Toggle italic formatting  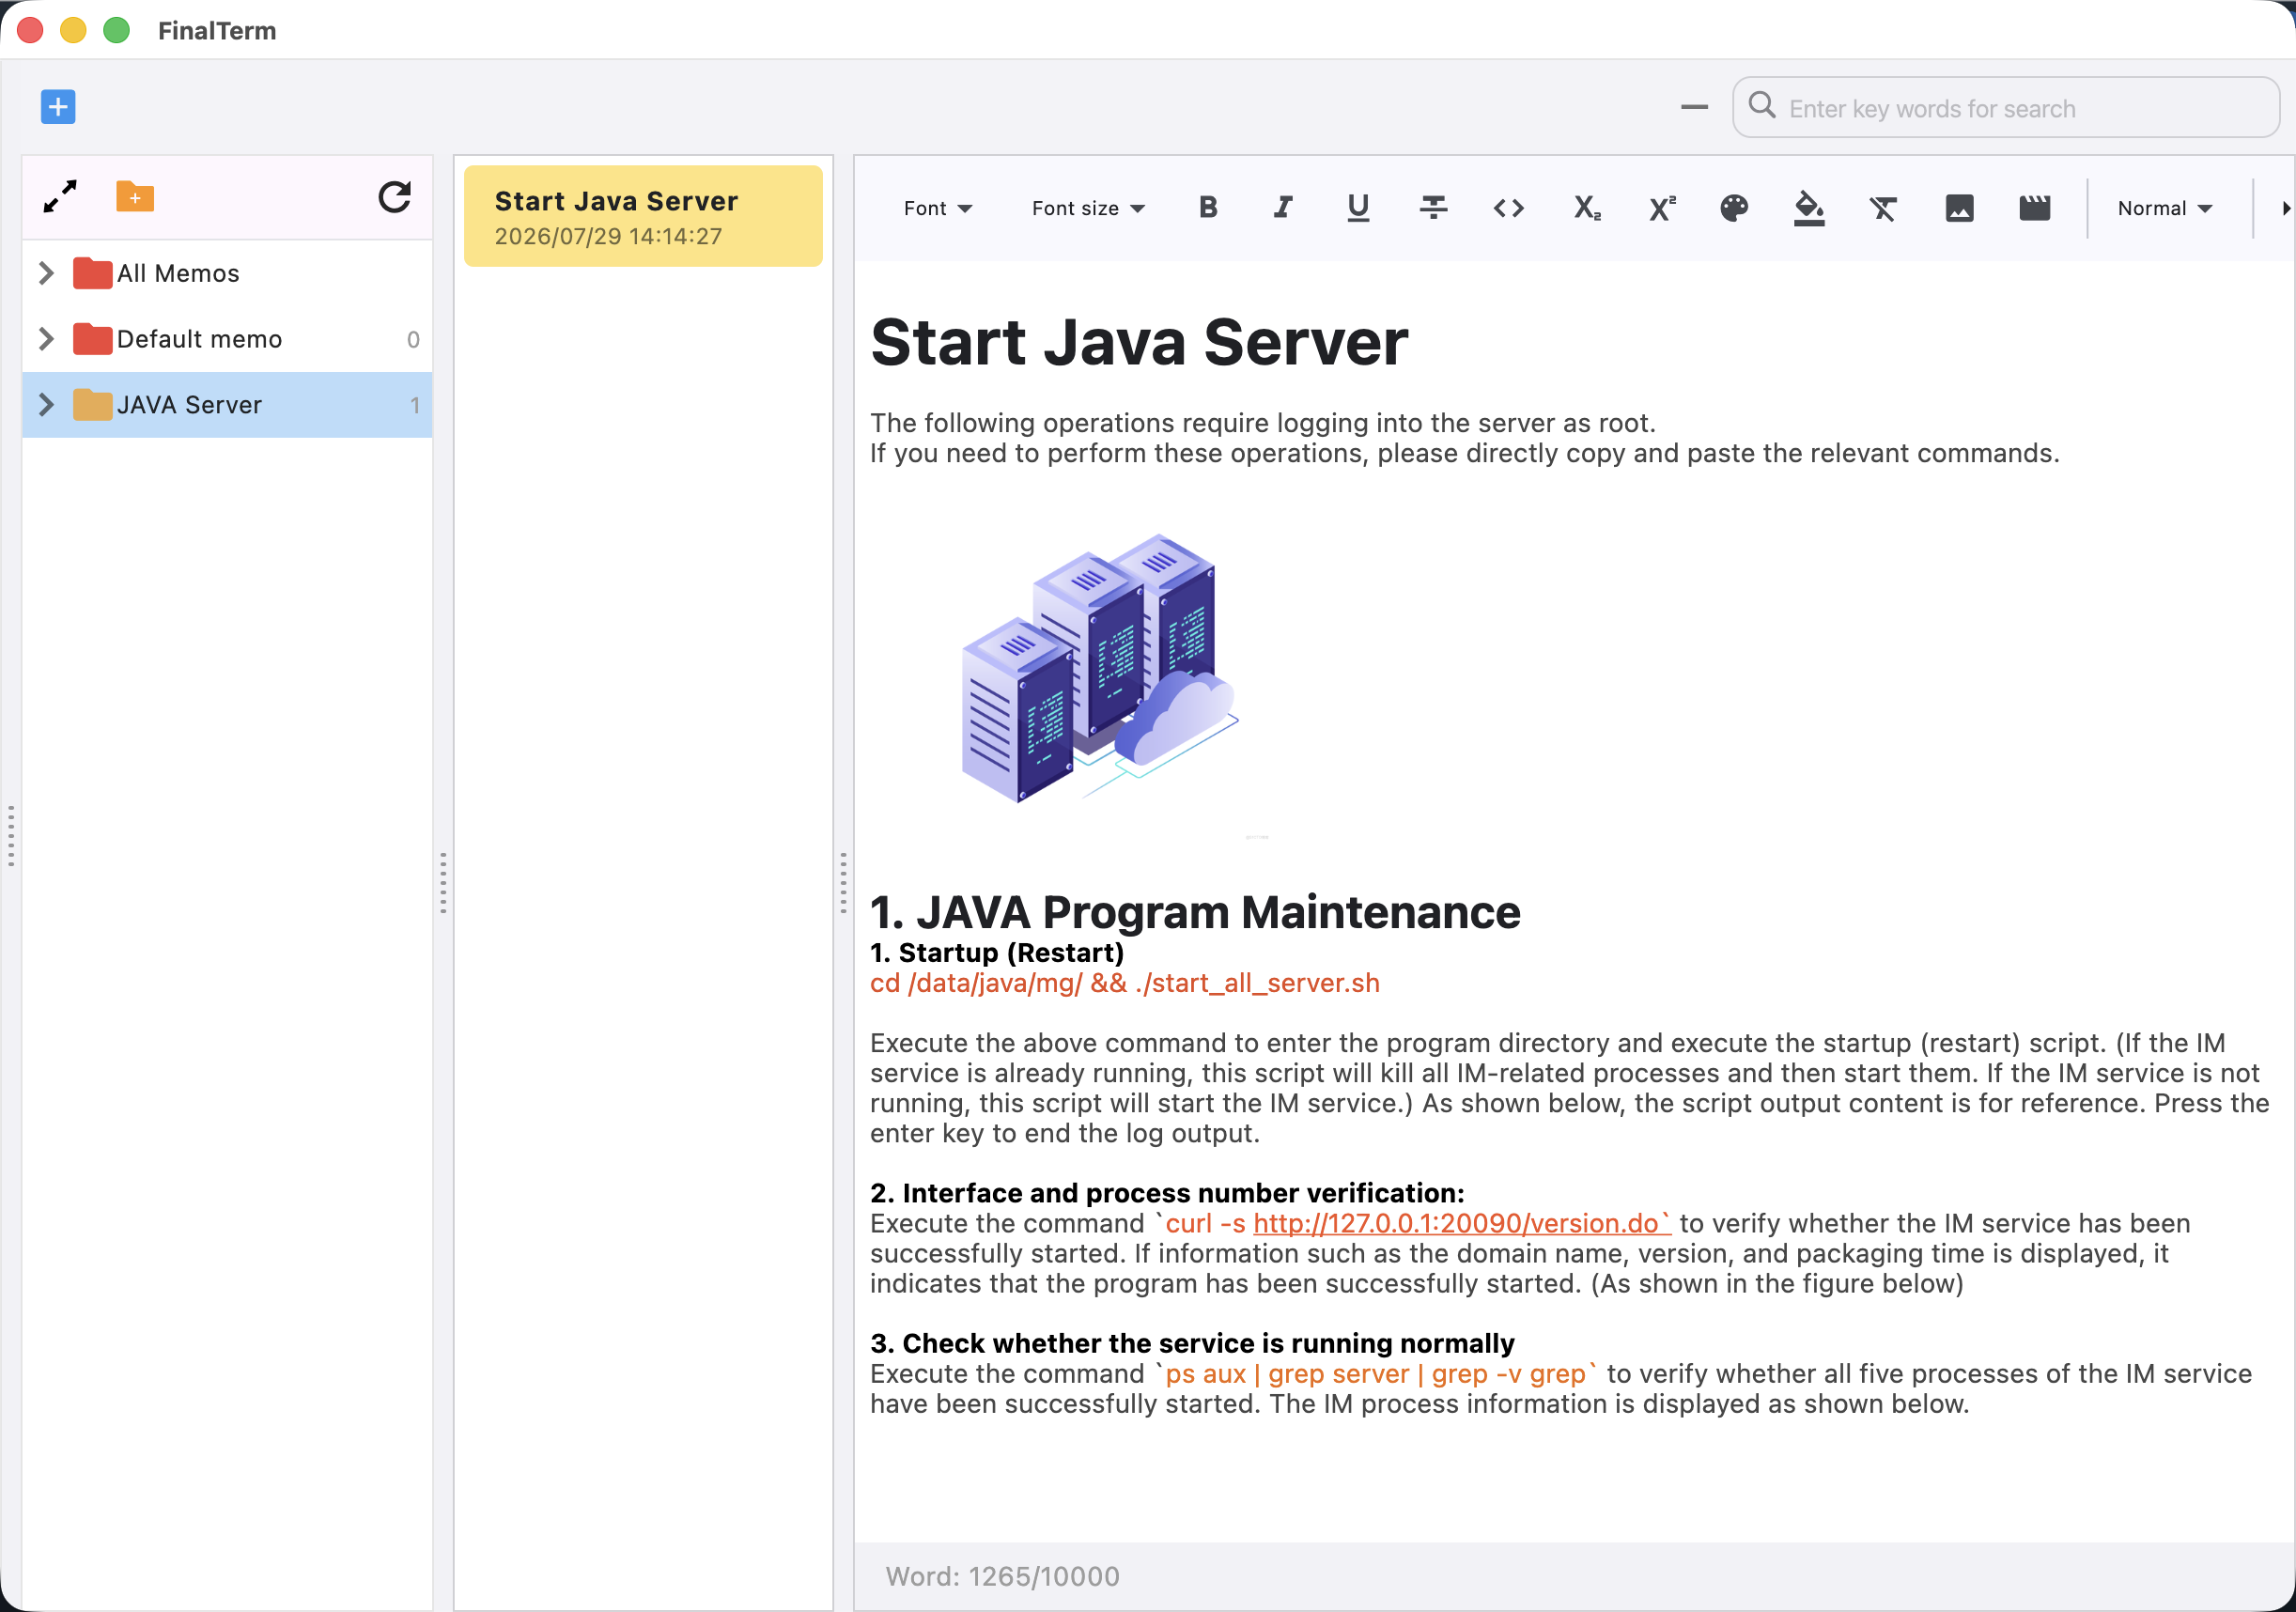[x=1283, y=208]
